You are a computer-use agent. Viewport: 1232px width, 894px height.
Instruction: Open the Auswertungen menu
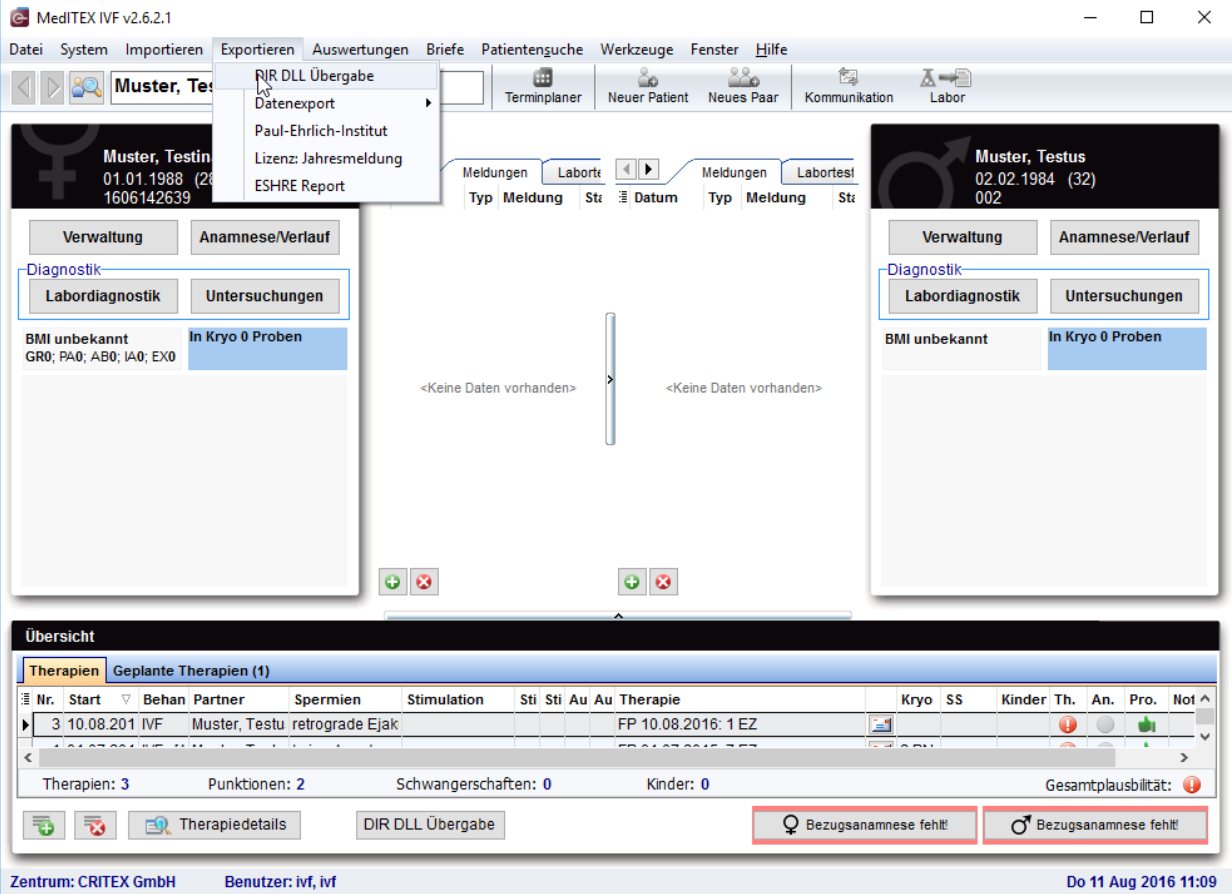coord(360,49)
